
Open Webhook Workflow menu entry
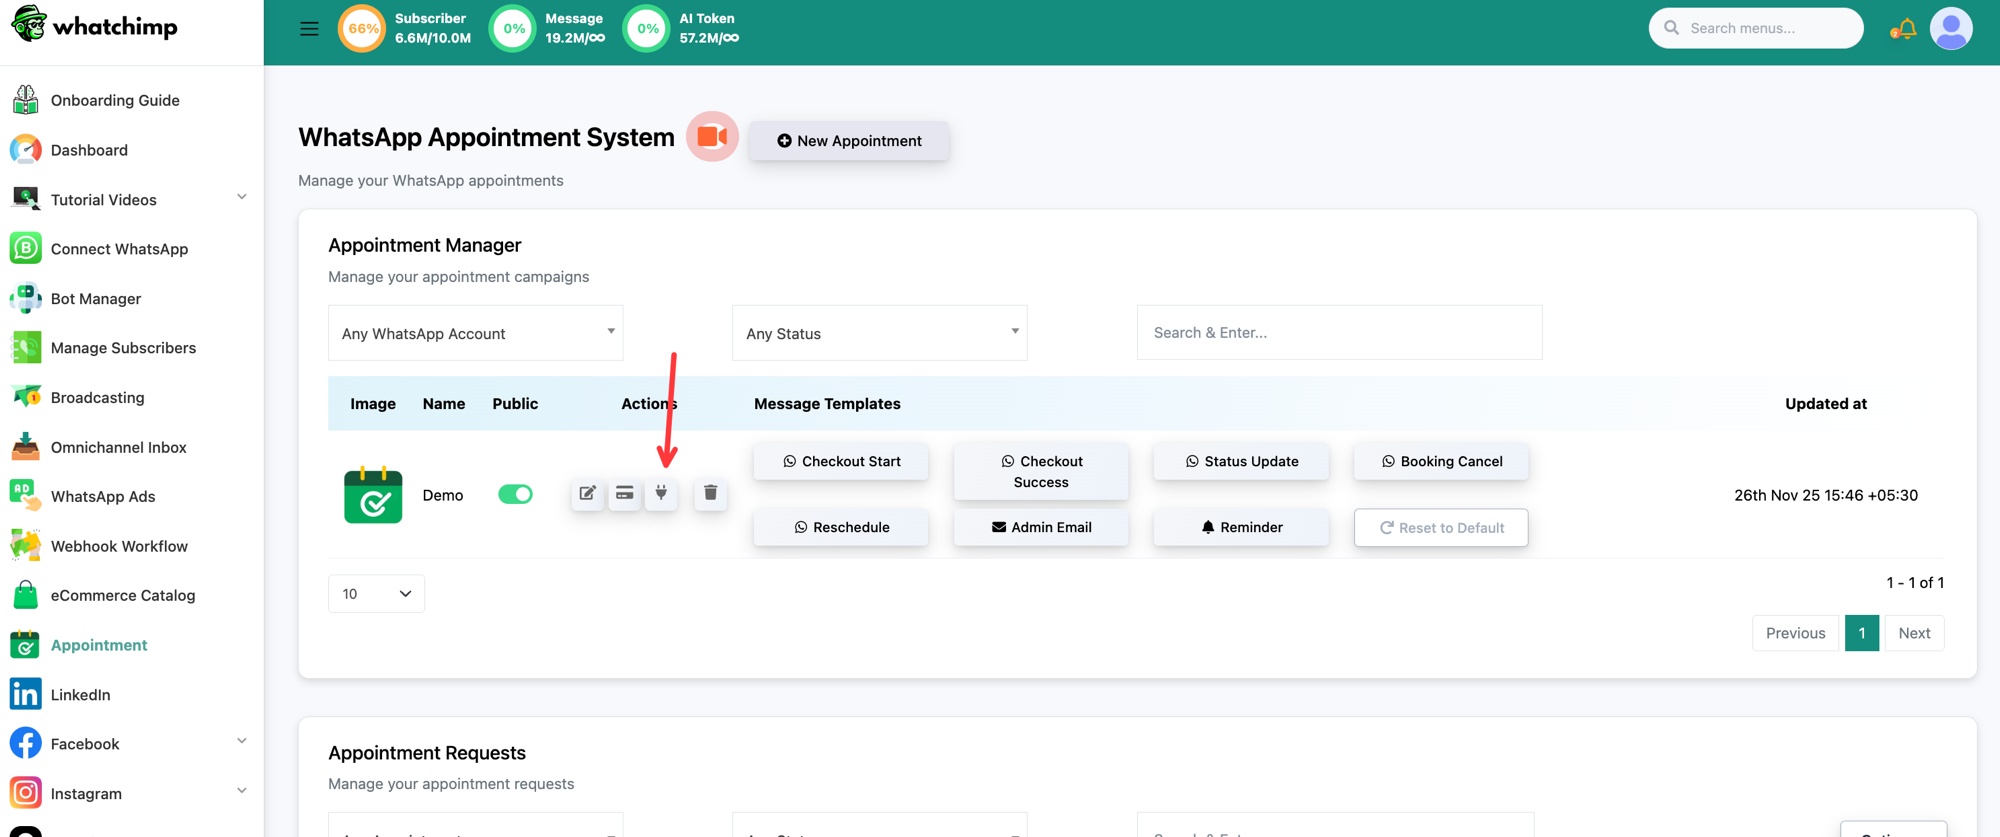119,546
